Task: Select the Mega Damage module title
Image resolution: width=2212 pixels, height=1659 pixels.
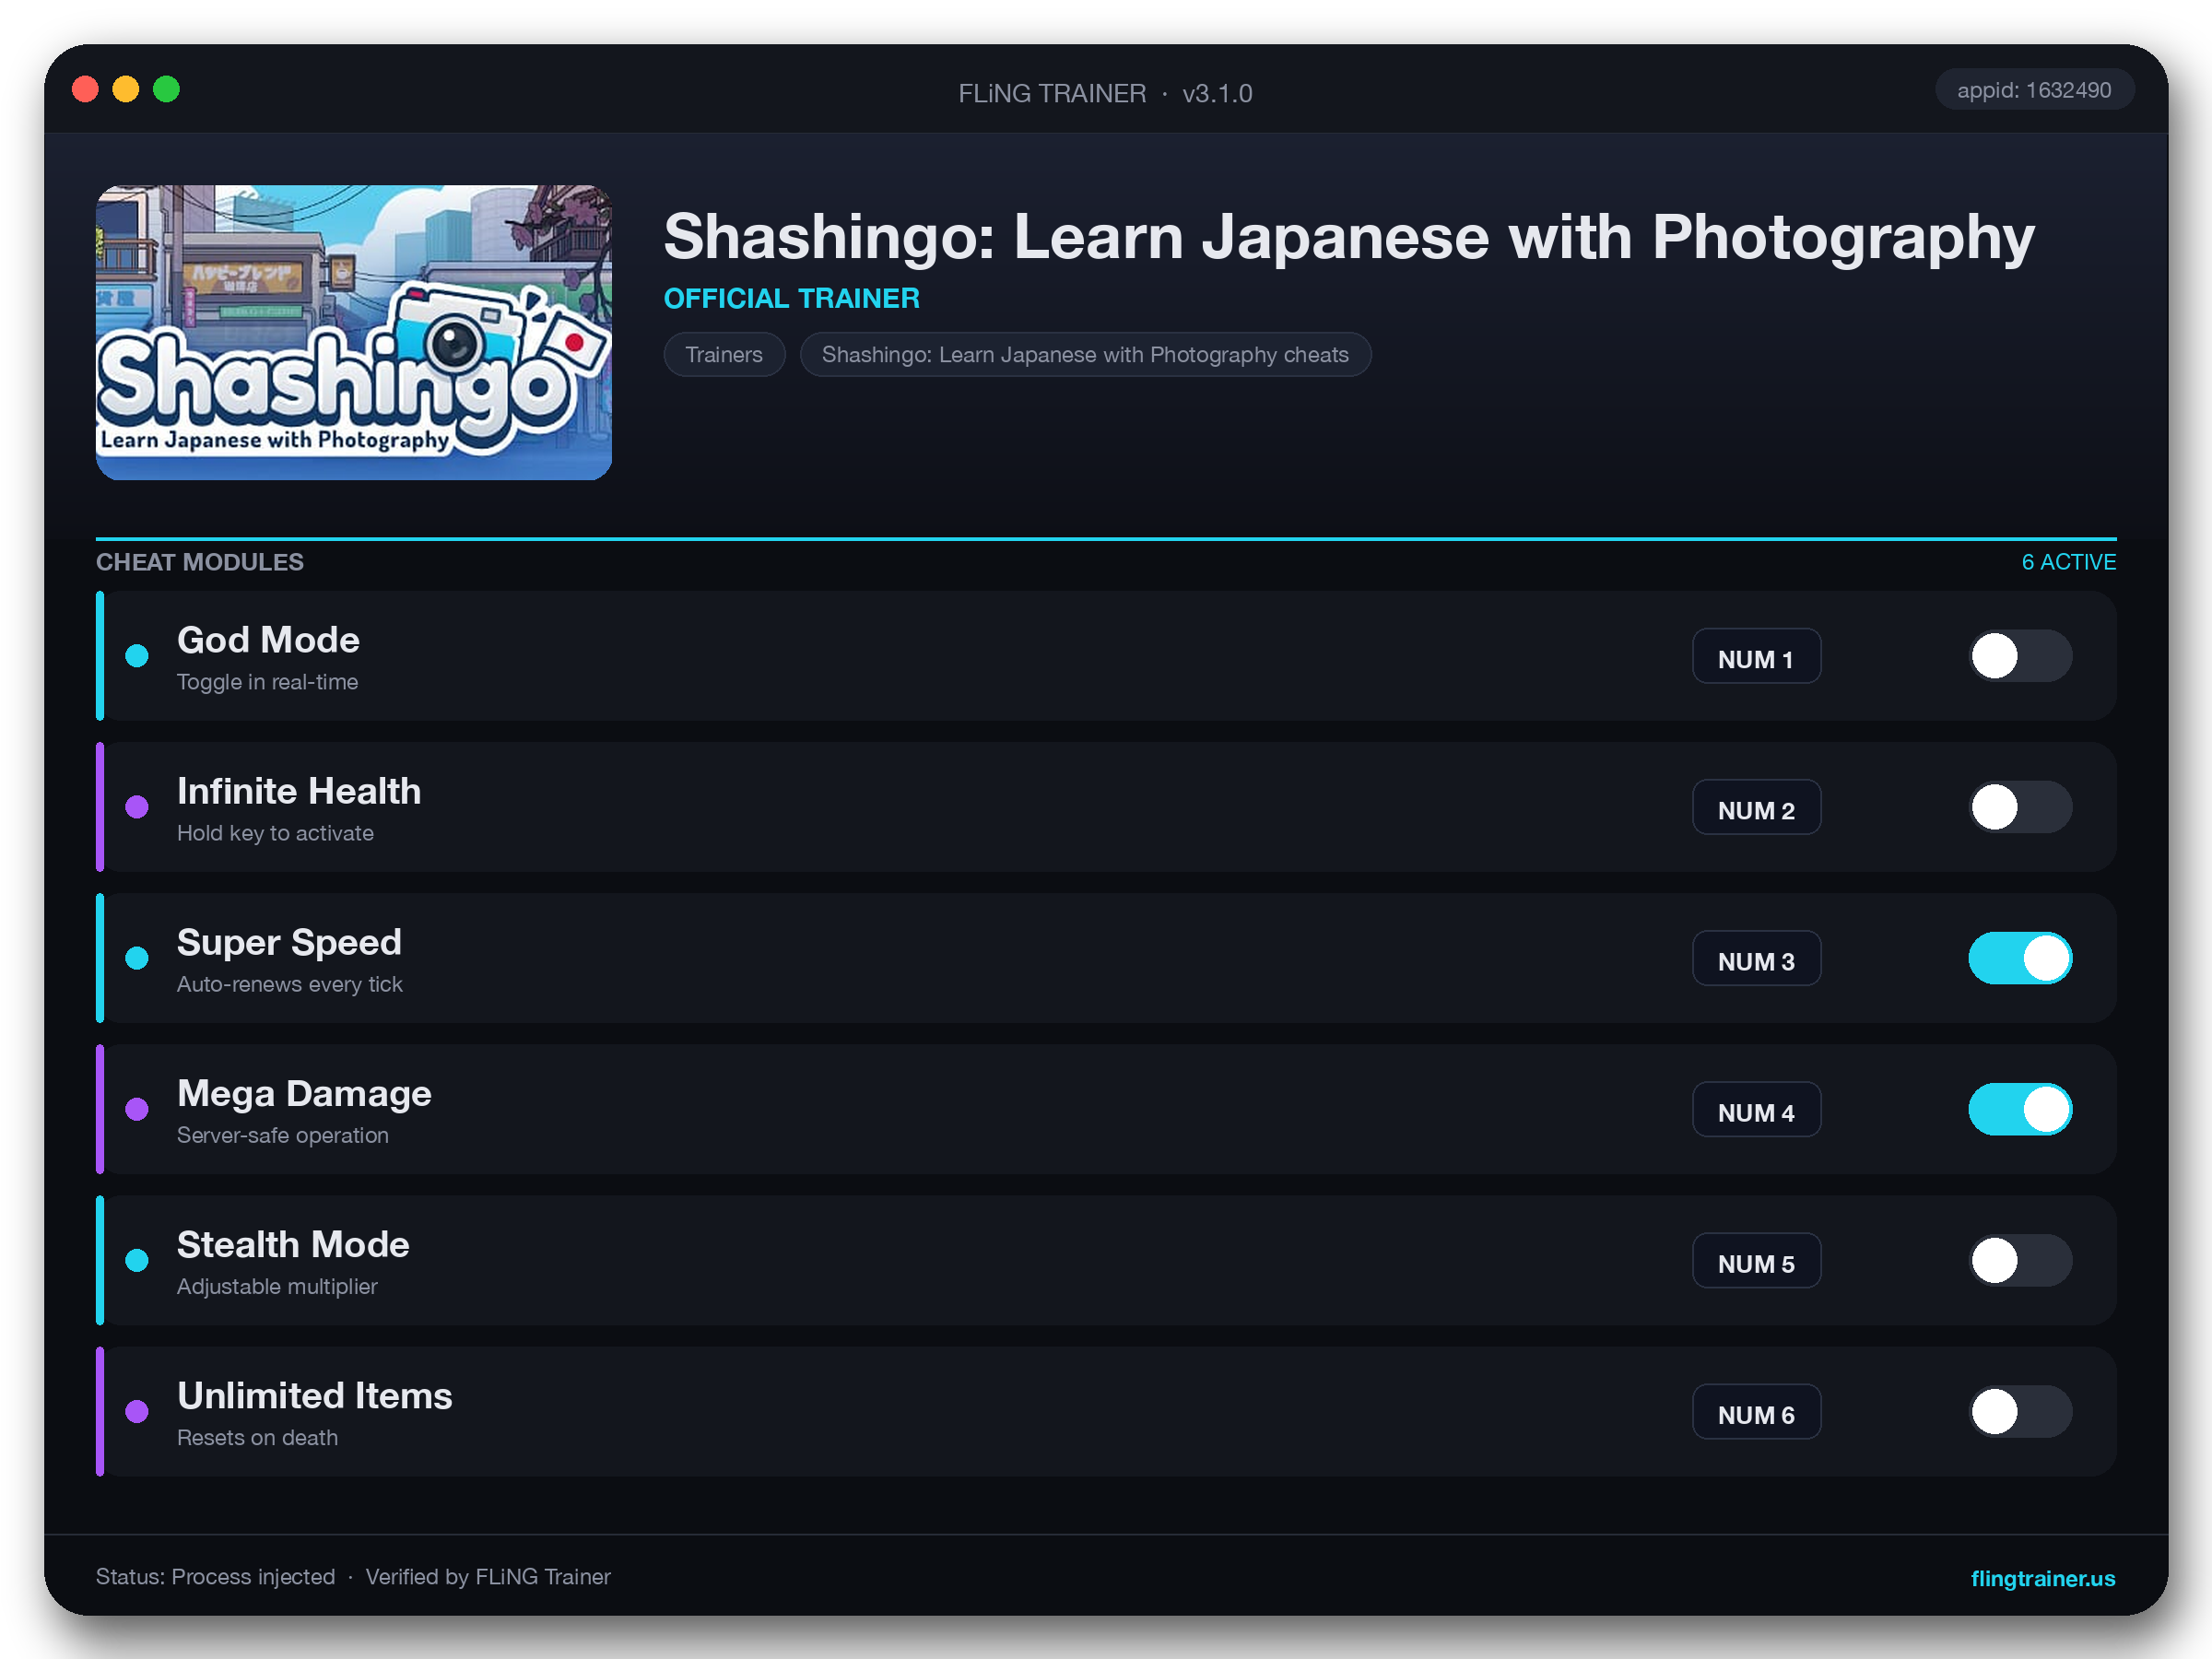Action: pyautogui.click(x=304, y=1093)
